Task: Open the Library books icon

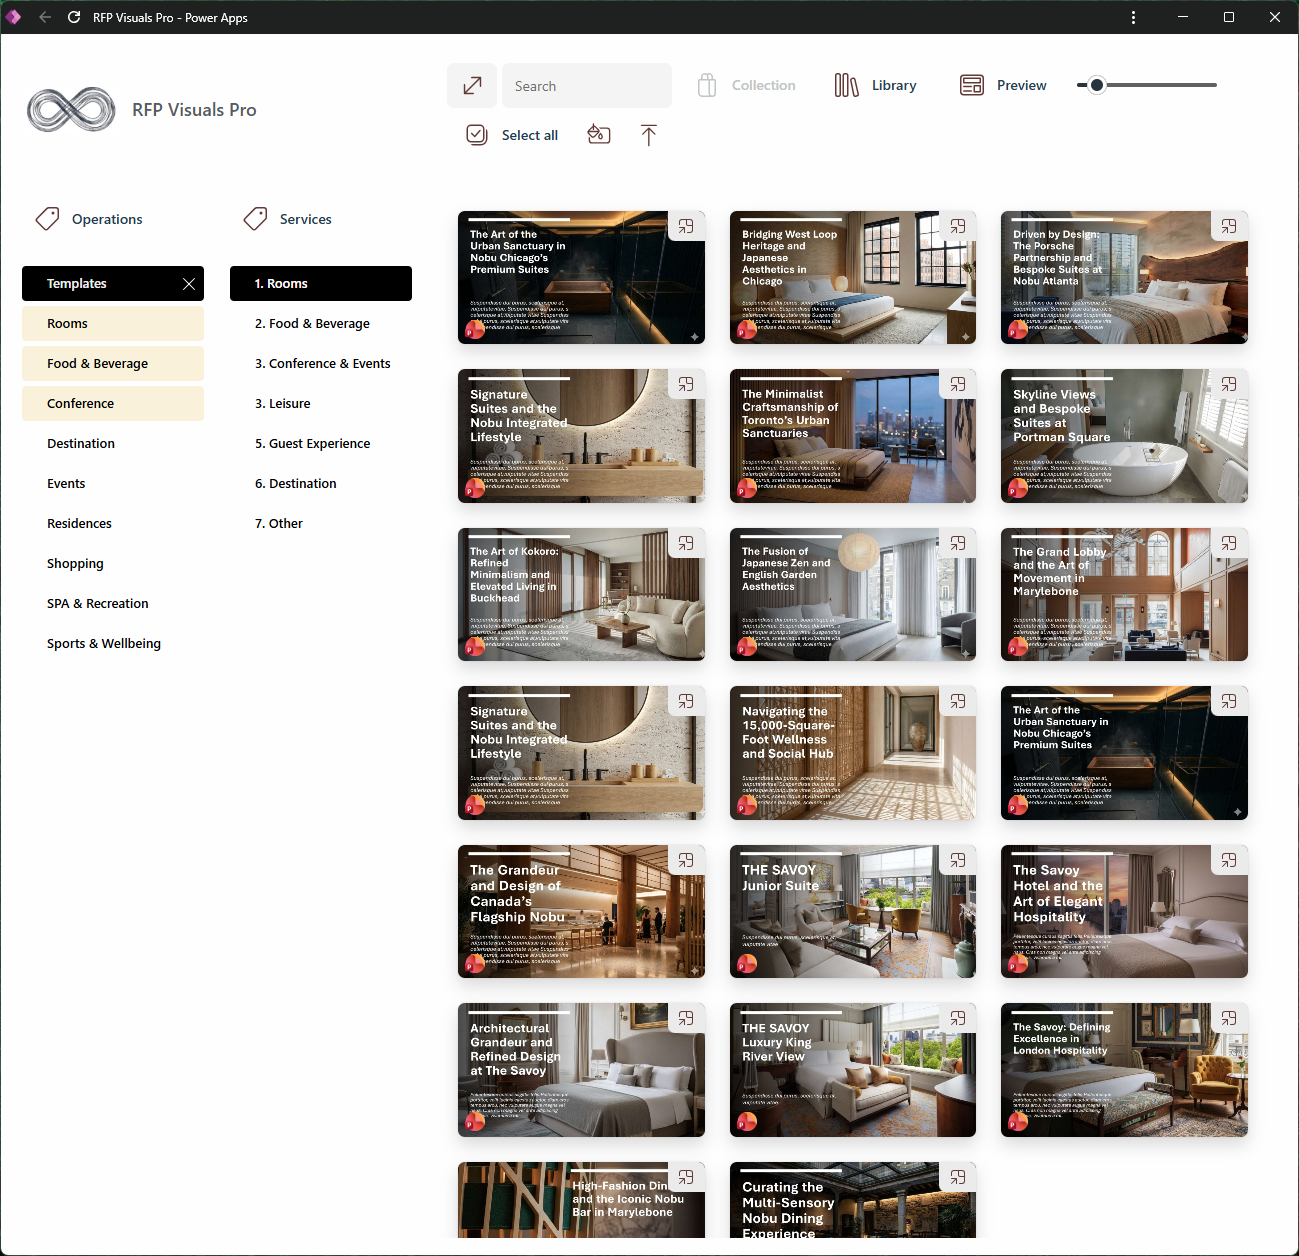Action: (846, 86)
